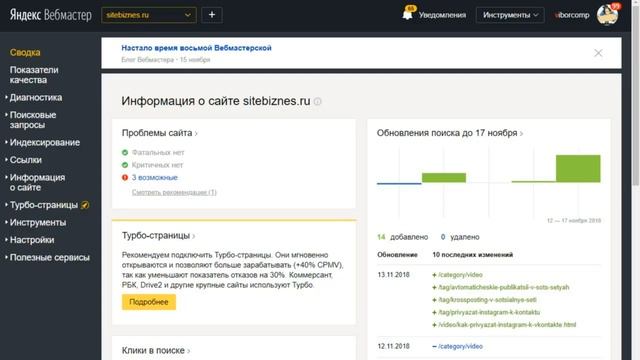
Task: Open the Yandex Webmaster logo home link
Action: click(51, 15)
